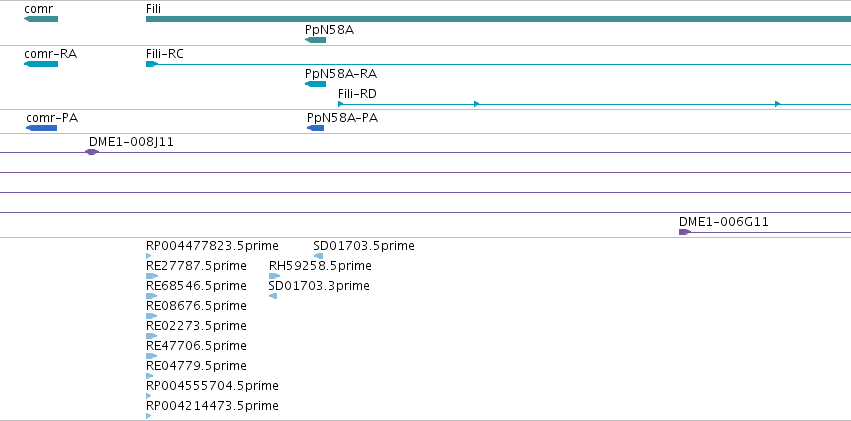Click the thick Fili gene bar

(498, 20)
